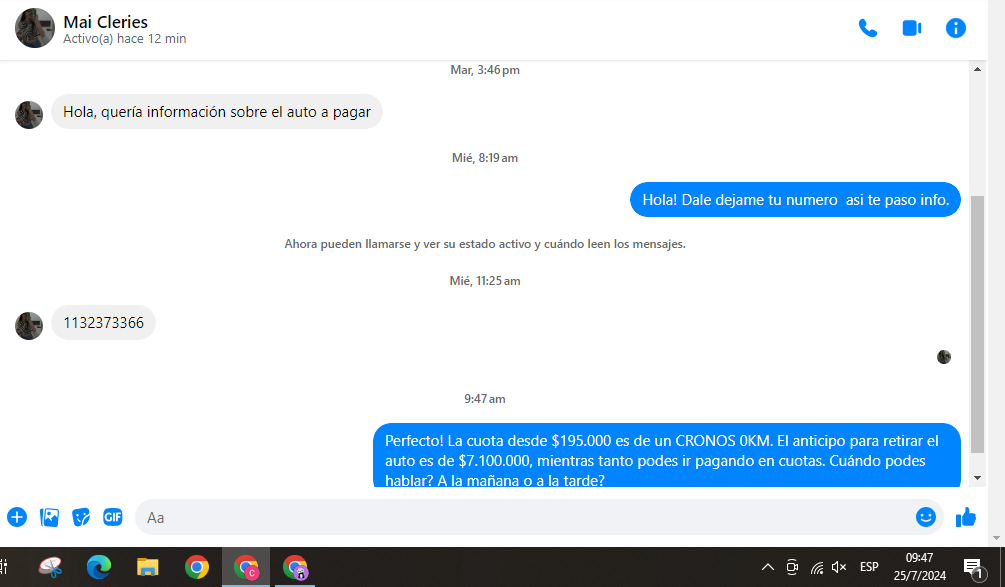This screenshot has width=1005, height=587.
Task: Open Google Chrome from the taskbar
Action: 197,567
